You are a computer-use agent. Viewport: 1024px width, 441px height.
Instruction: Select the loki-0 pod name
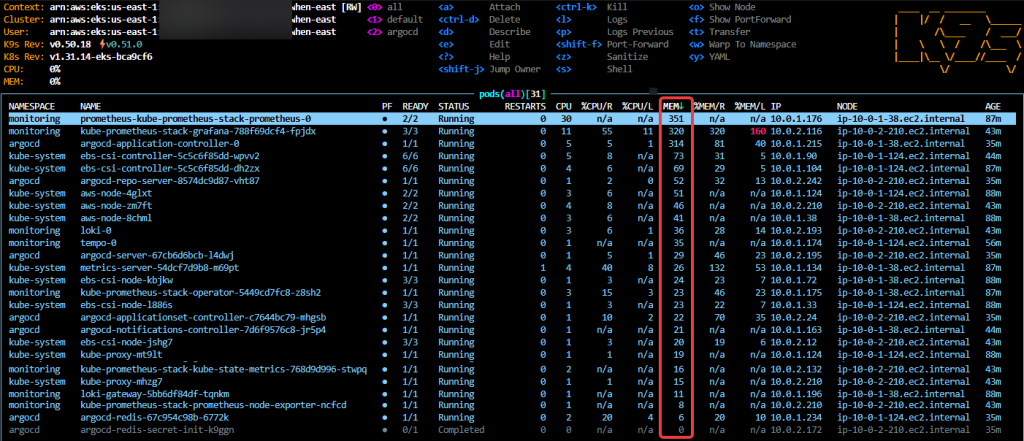95,231
